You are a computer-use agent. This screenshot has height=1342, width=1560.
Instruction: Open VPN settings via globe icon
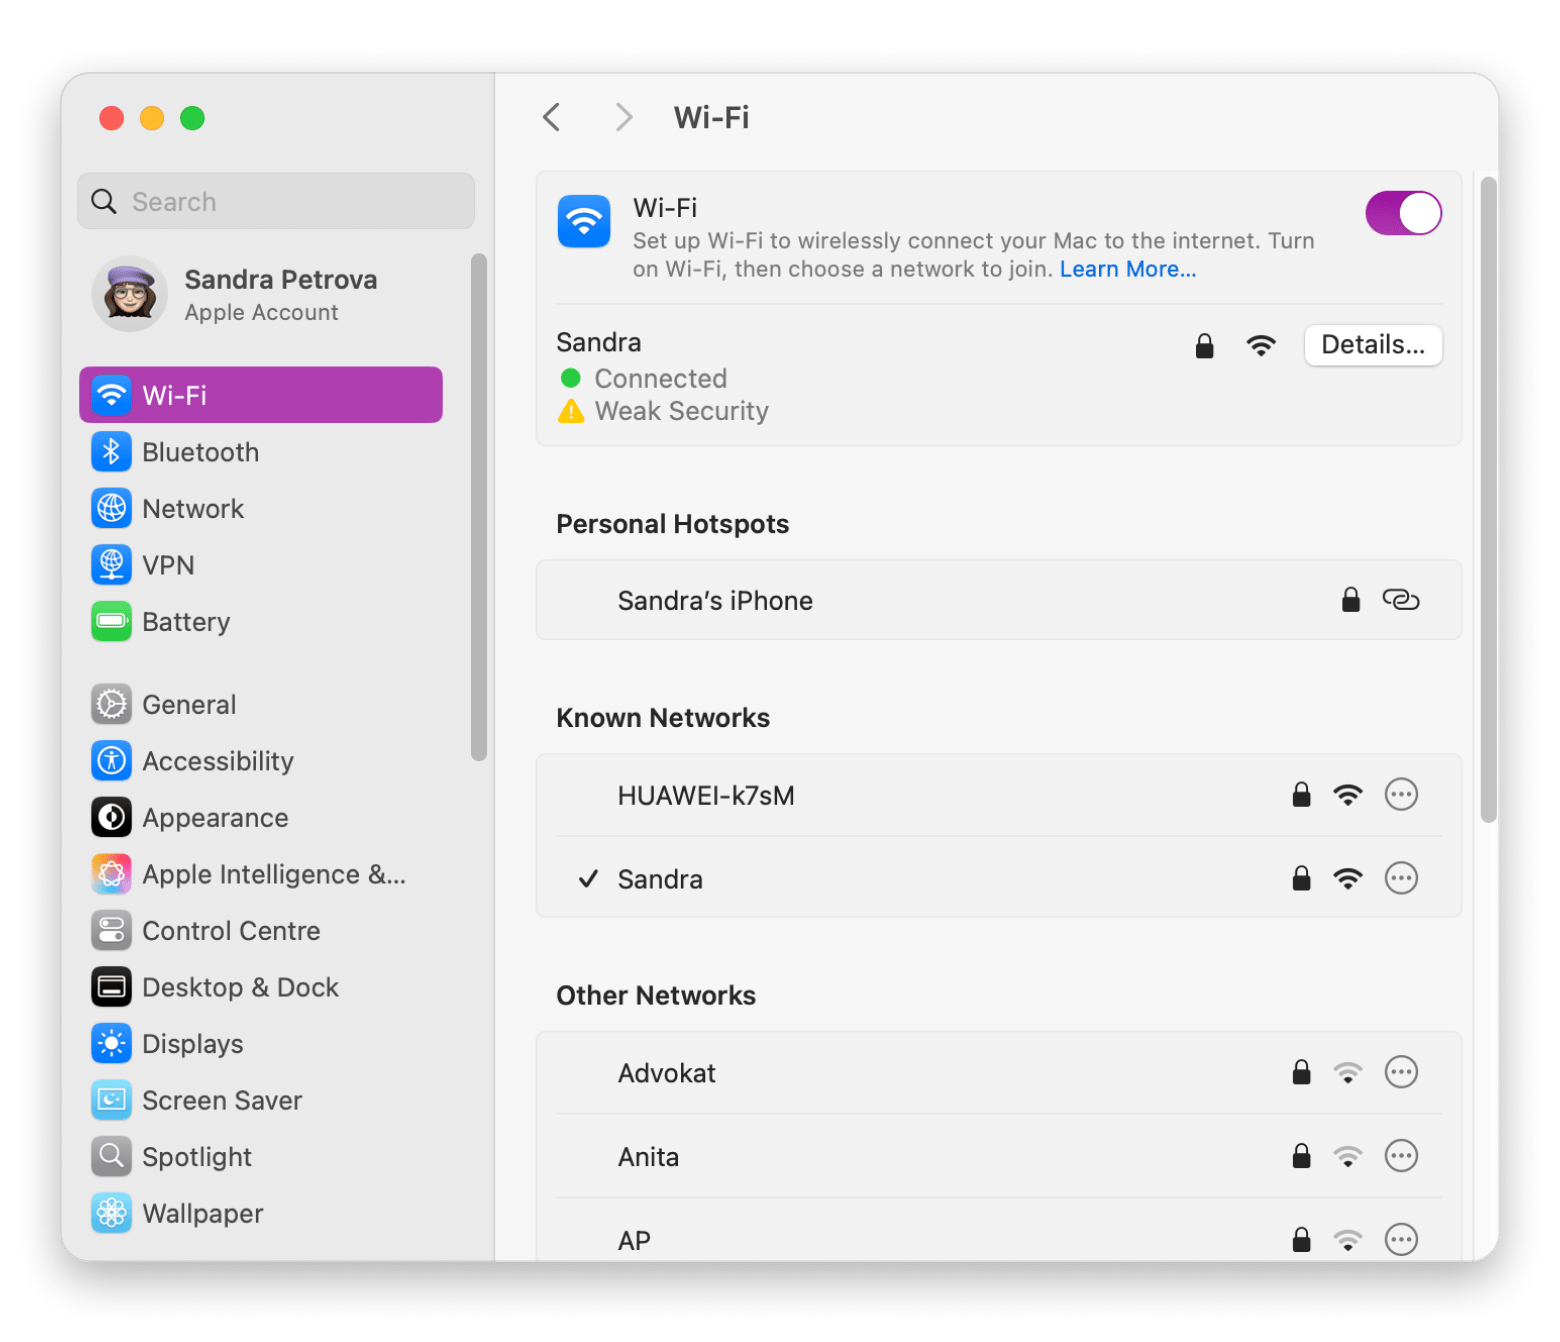pyautogui.click(x=111, y=565)
